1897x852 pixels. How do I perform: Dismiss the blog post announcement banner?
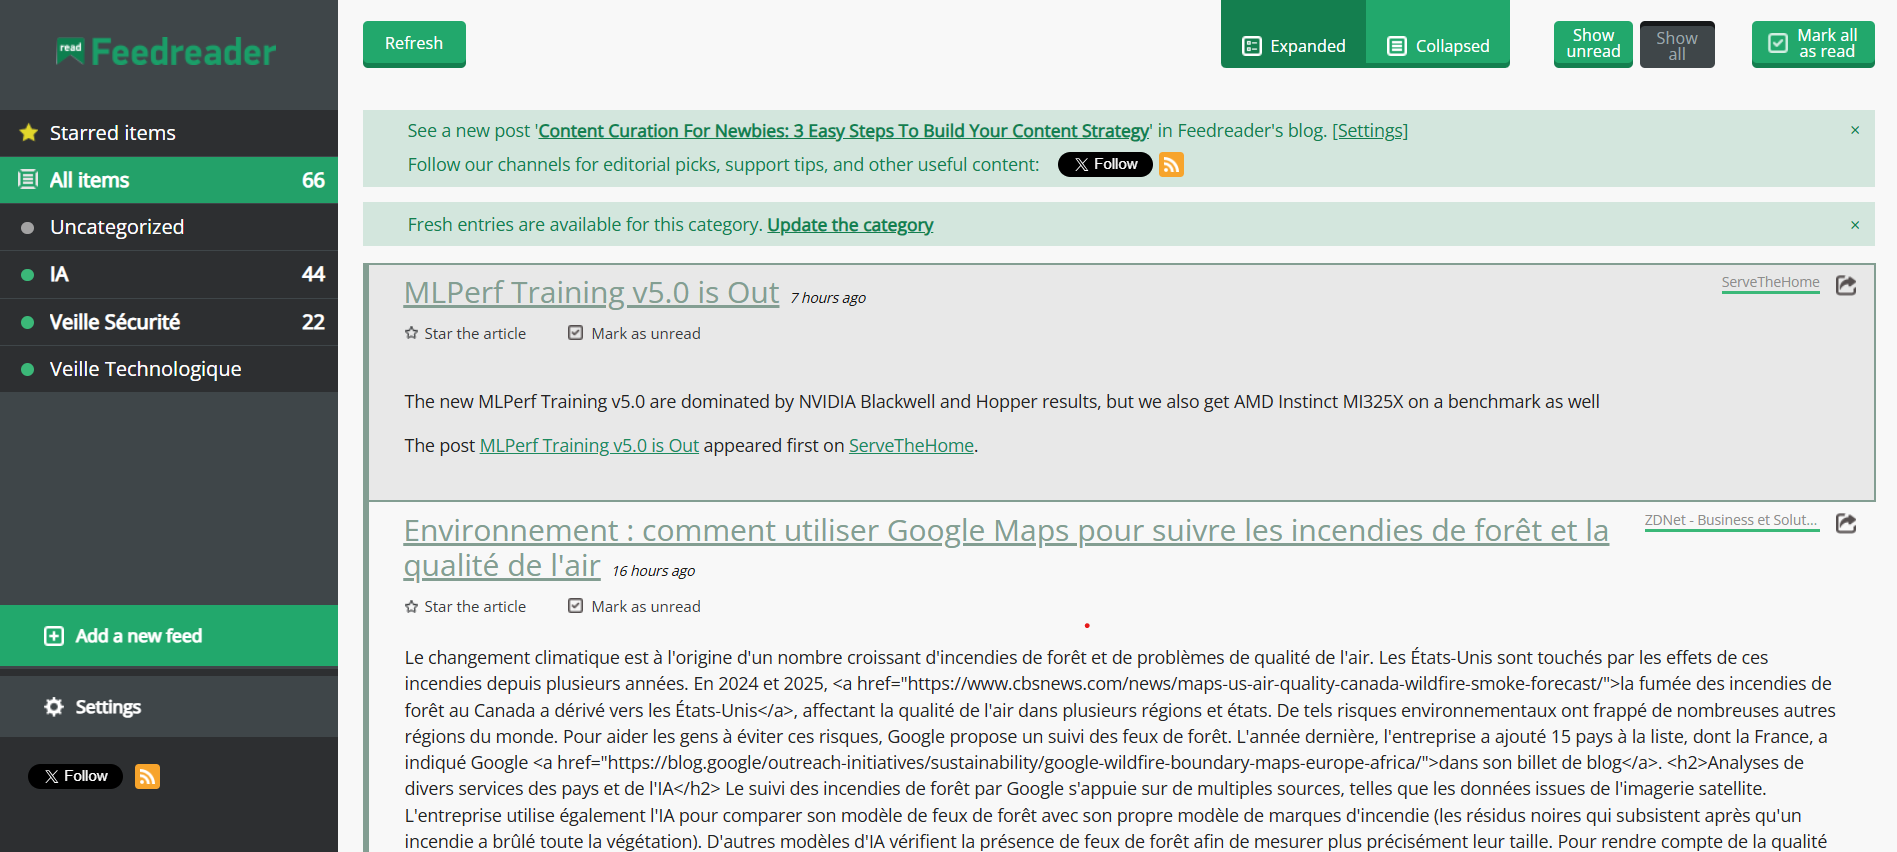tap(1854, 130)
